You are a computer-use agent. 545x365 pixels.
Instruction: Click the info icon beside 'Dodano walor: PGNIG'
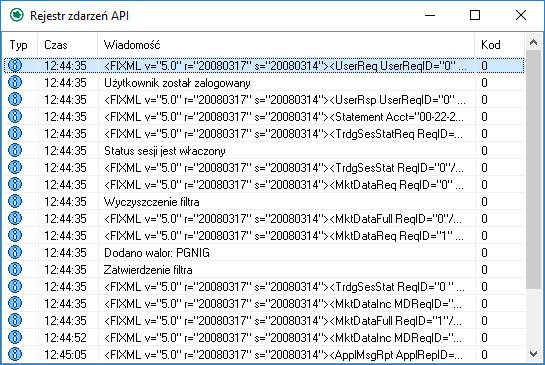point(15,253)
